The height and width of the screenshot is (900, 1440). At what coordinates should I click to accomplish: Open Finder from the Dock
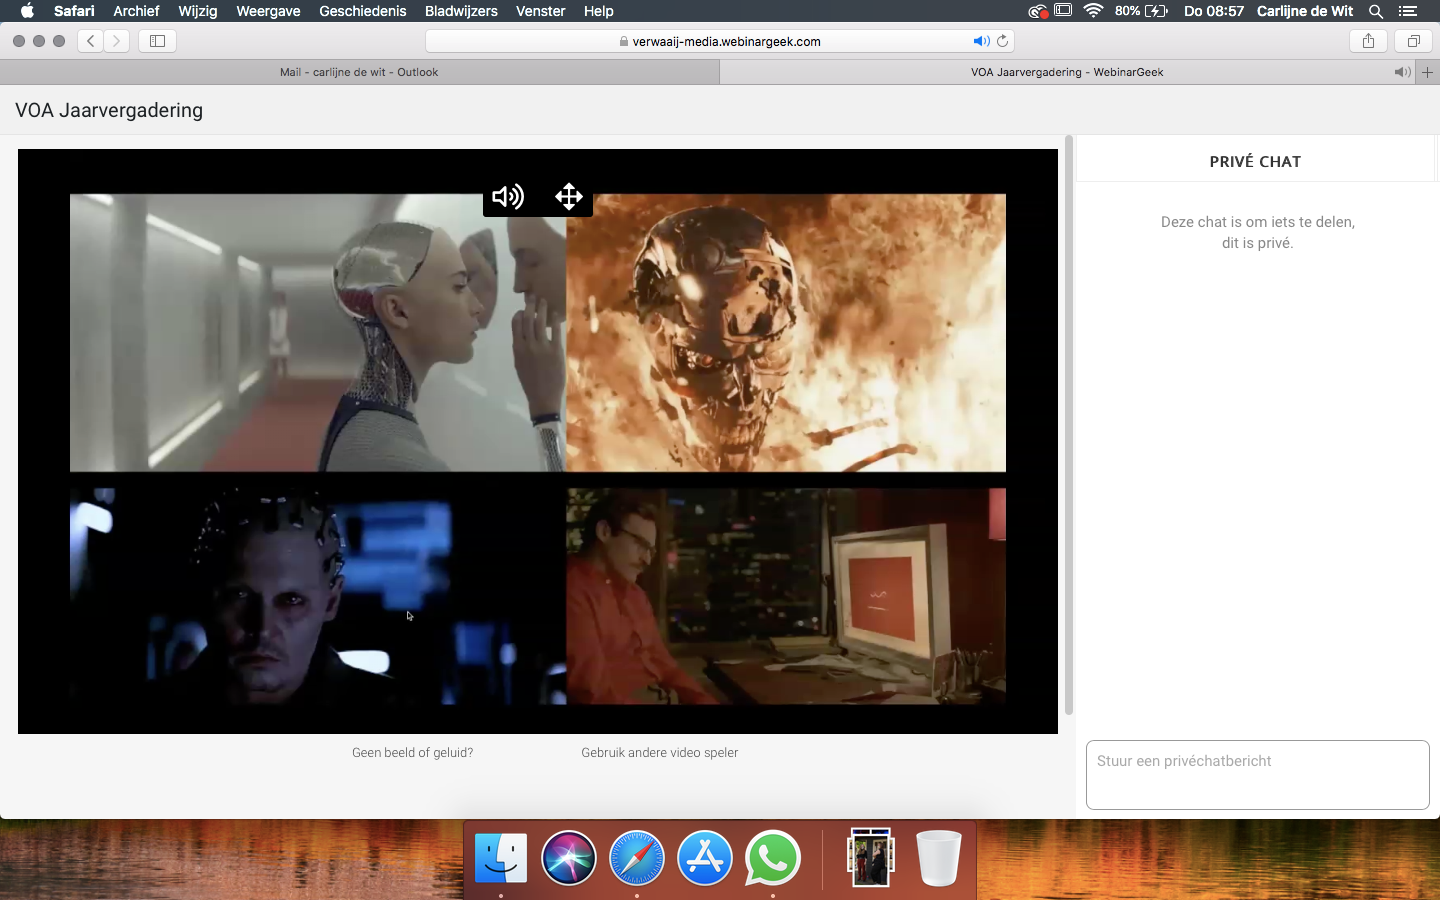501,858
